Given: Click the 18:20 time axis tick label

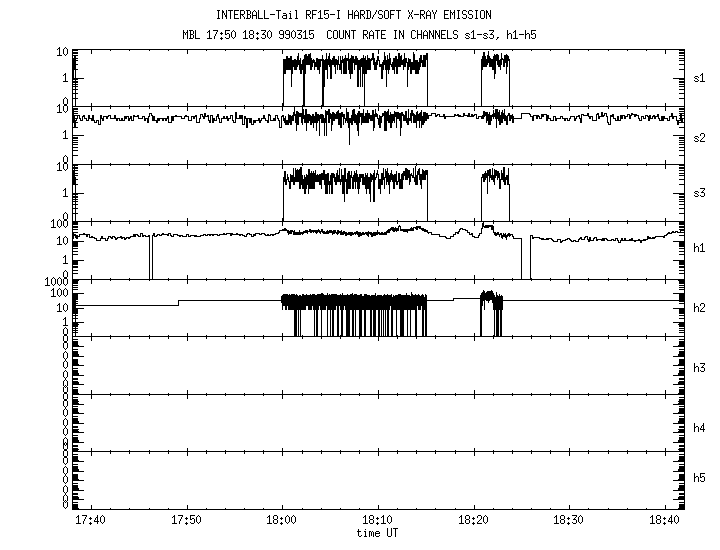Looking at the screenshot, I should point(473,521).
